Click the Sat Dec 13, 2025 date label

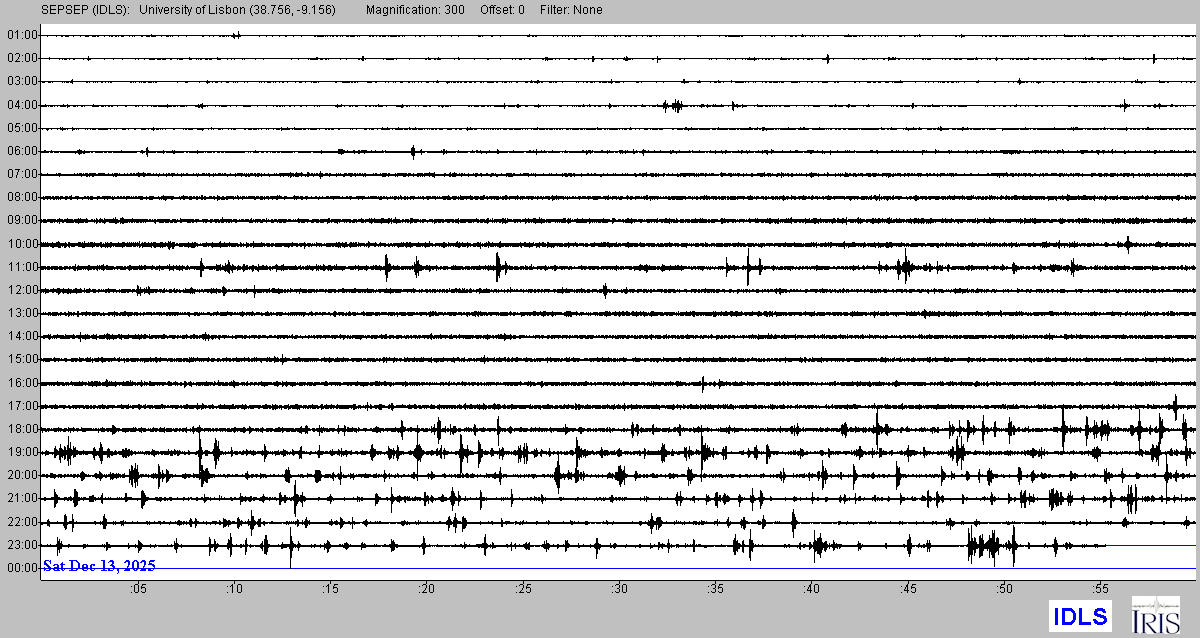point(99,566)
